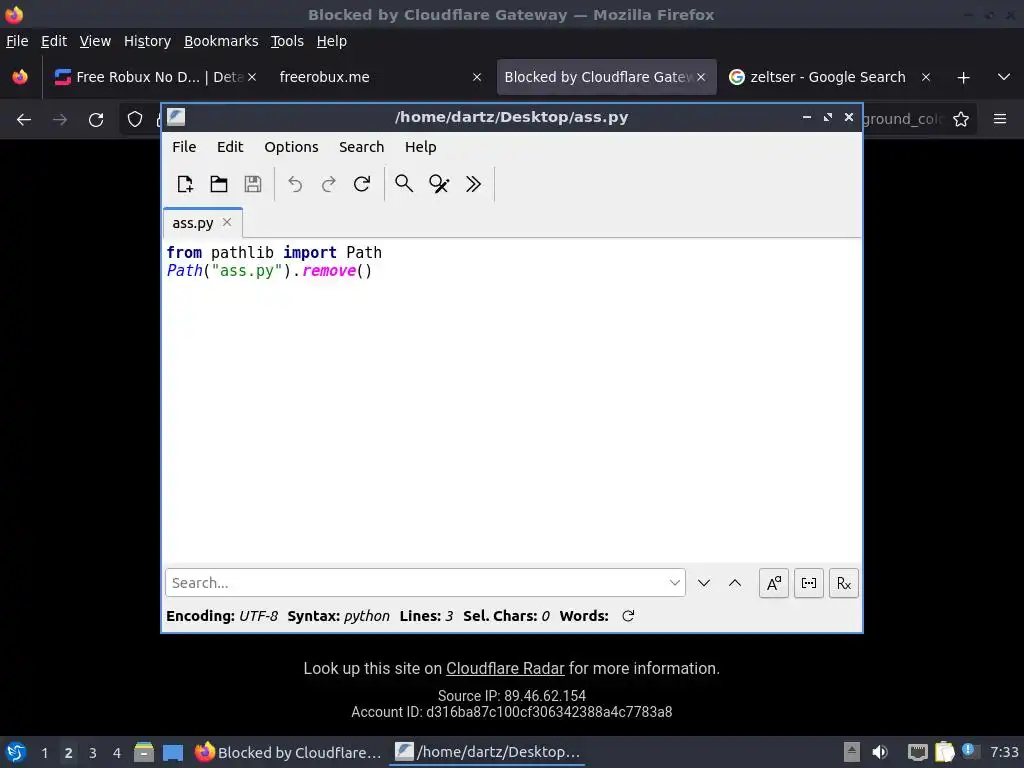The width and height of the screenshot is (1024, 768).
Task: Click the Lines: 3 status entry
Action: coord(426,616)
